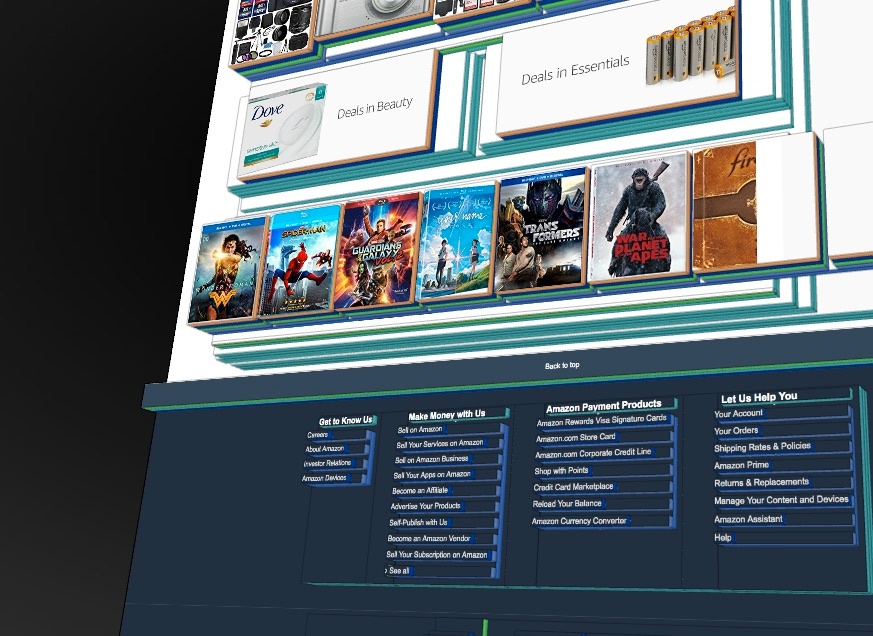
Task: Click Sell Your Apps on Amazon
Action: coord(432,475)
